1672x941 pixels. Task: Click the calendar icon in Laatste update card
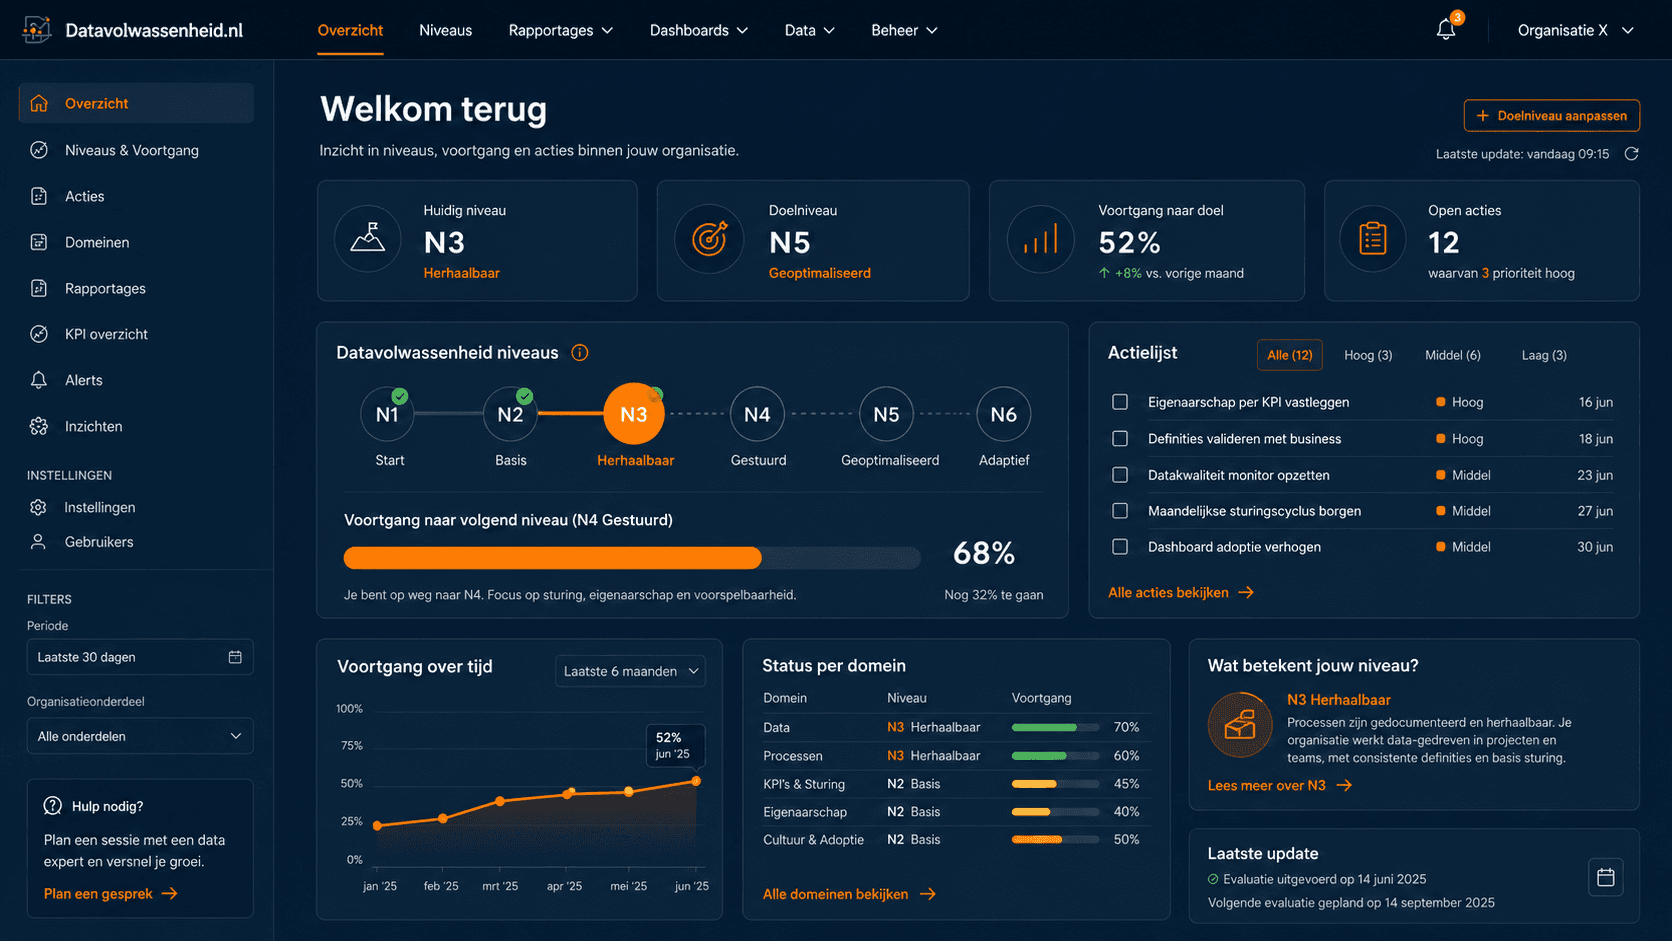click(x=1606, y=877)
